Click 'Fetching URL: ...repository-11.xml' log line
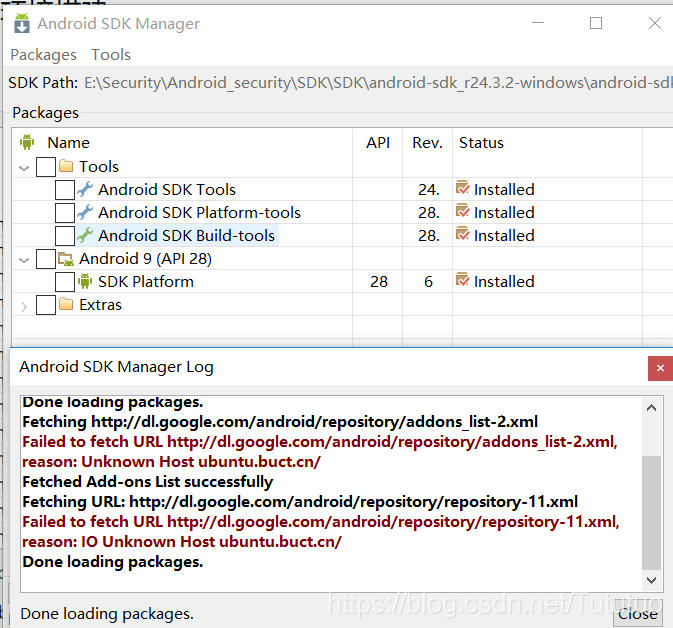673x628 pixels. click(x=300, y=501)
